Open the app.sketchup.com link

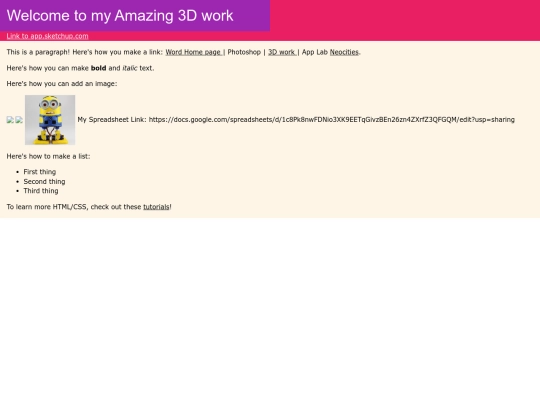48,36
